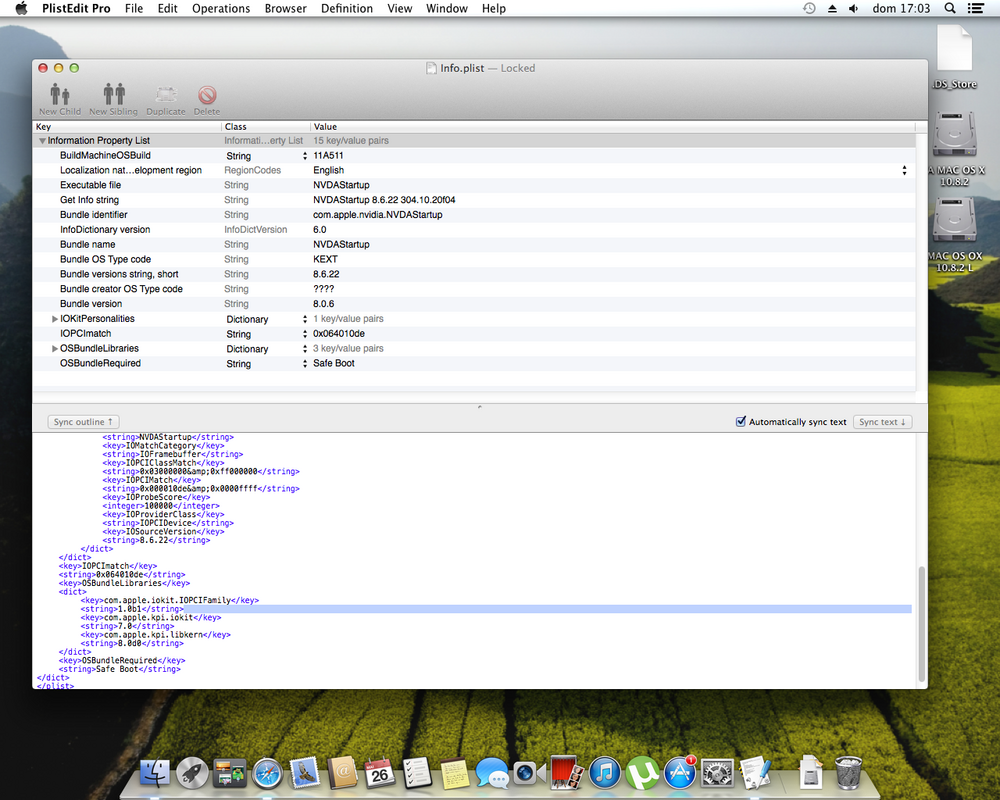Viewport: 1000px width, 800px height.
Task: Click the Sync text button
Action: 882,422
